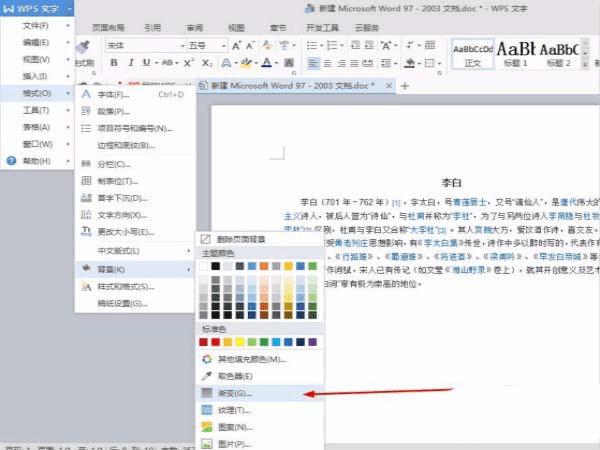Image resolution: width=600 pixels, height=450 pixels.
Task: Click the borders grid icon
Action: (x=430, y=63)
